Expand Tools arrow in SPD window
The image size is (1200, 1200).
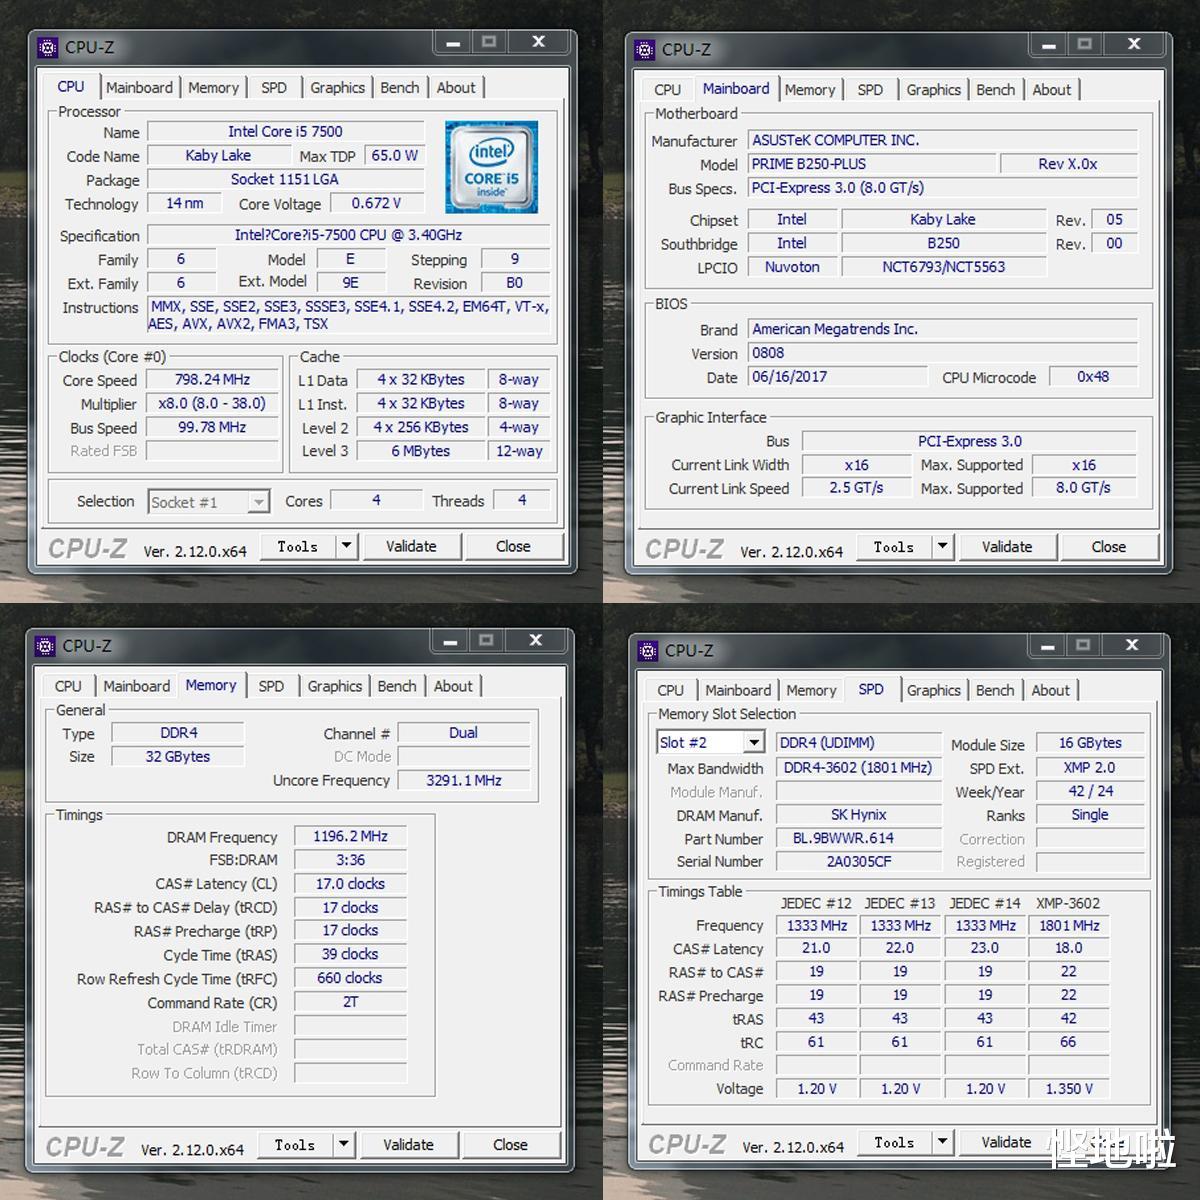point(942,1142)
